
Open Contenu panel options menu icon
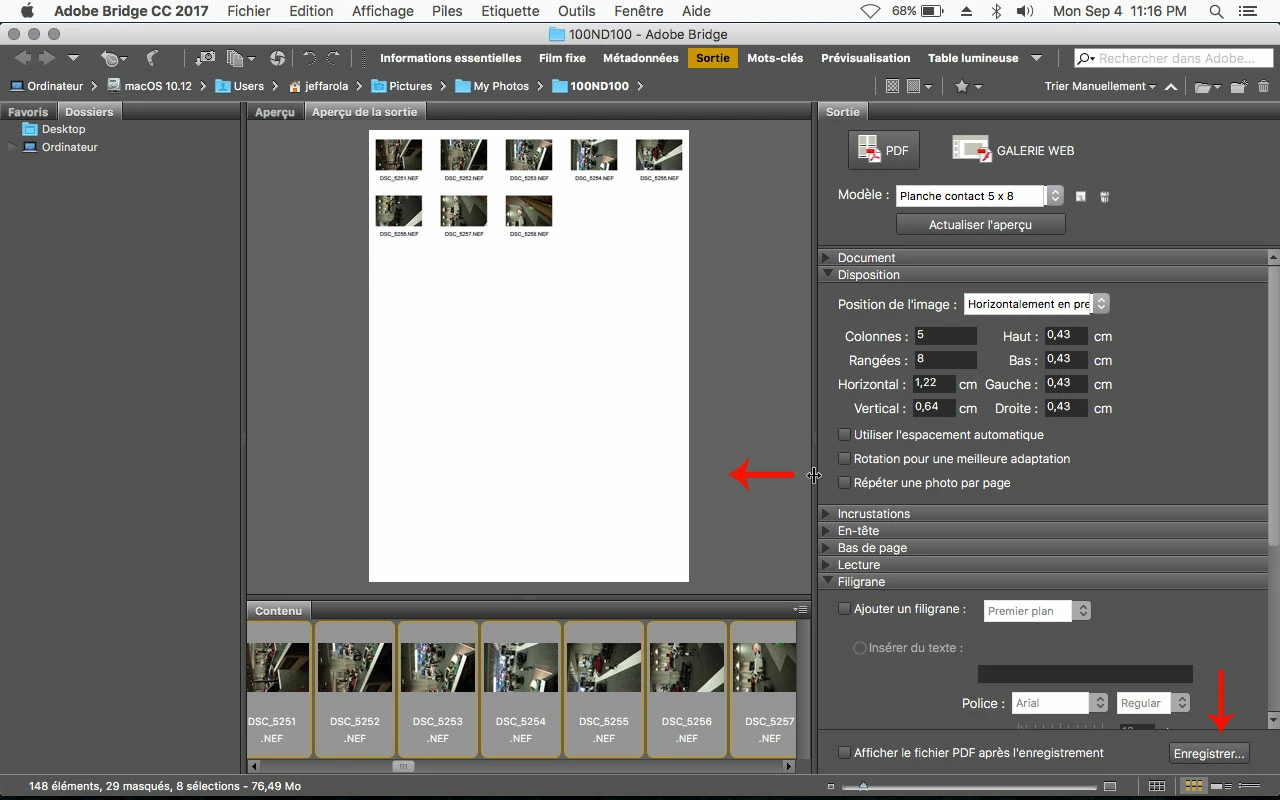(x=800, y=610)
